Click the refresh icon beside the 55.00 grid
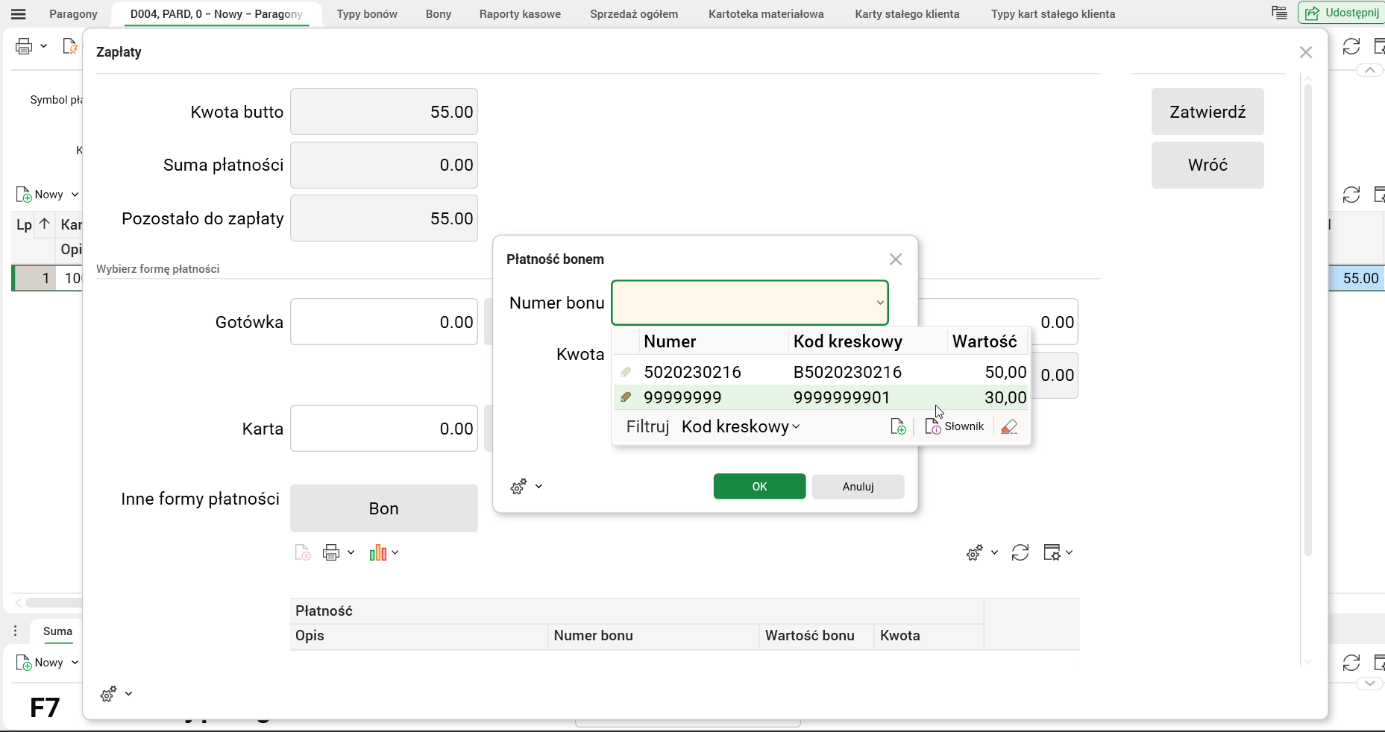Viewport: 1385px width, 732px height. pos(1351,195)
